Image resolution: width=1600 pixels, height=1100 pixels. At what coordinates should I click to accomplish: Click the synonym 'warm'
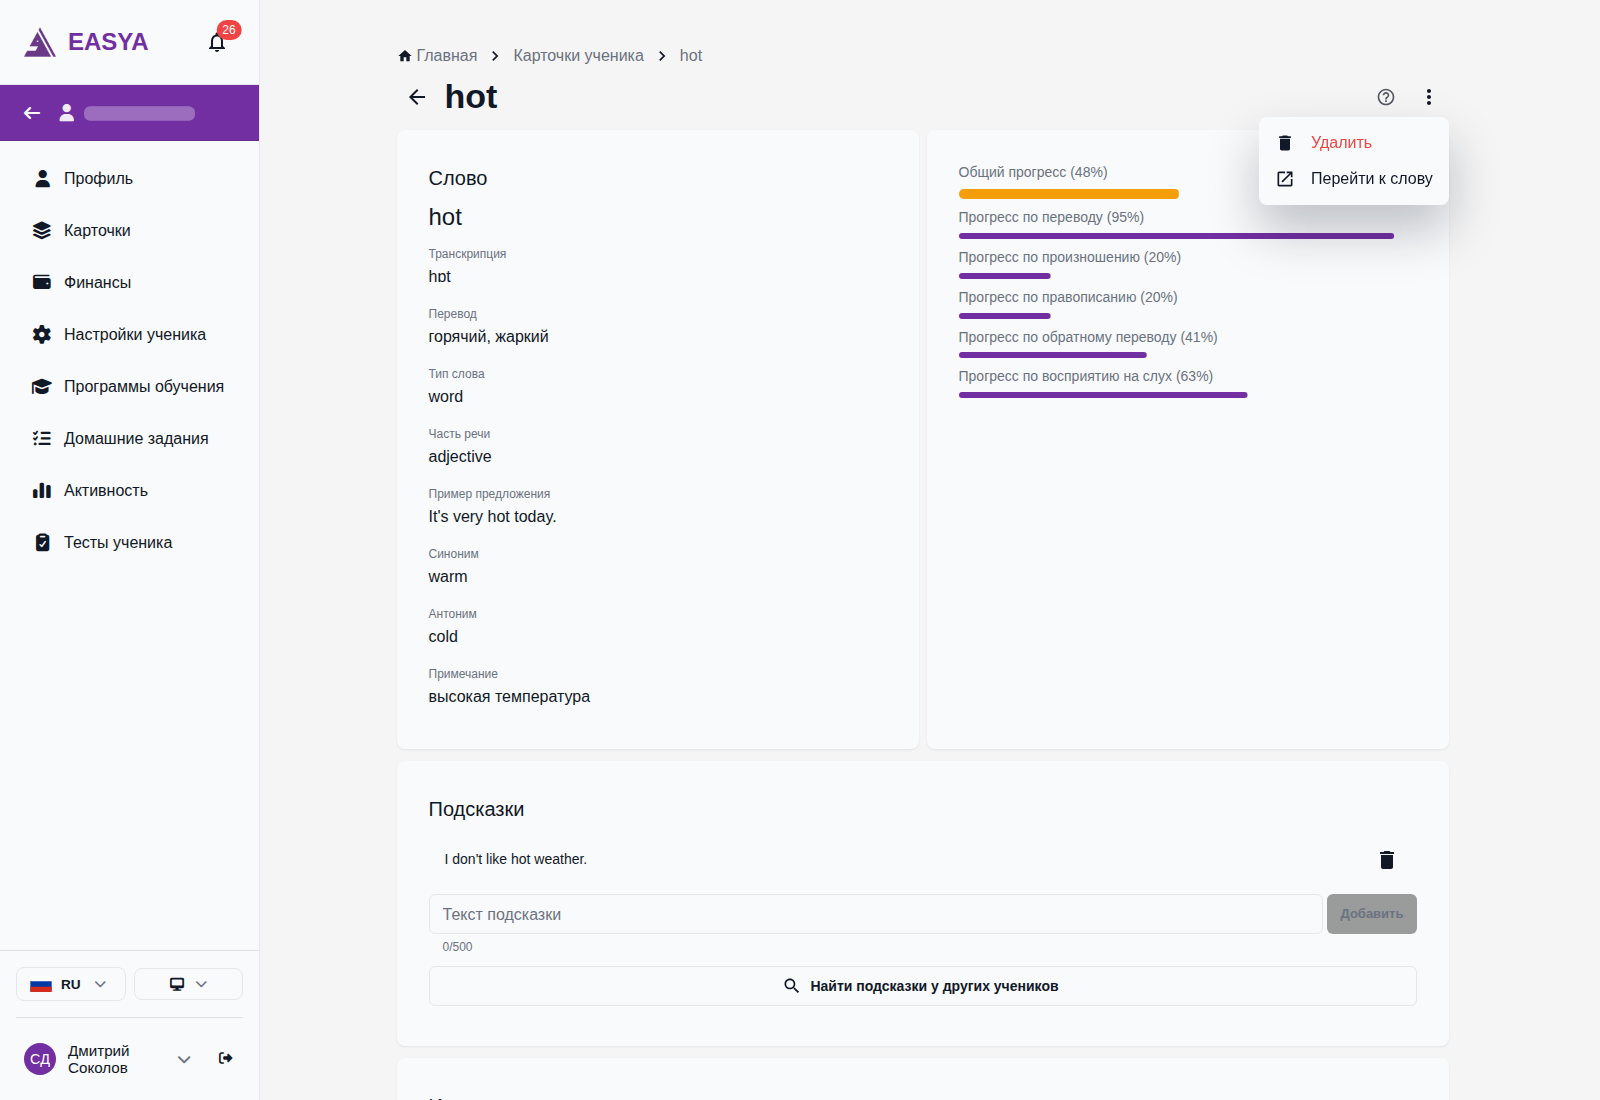point(448,577)
